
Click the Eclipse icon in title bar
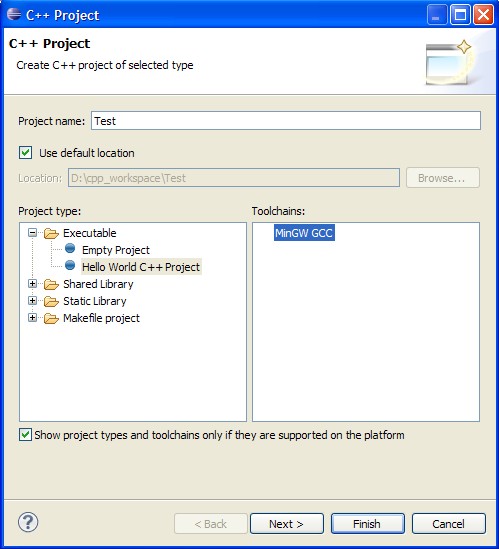[x=14, y=14]
